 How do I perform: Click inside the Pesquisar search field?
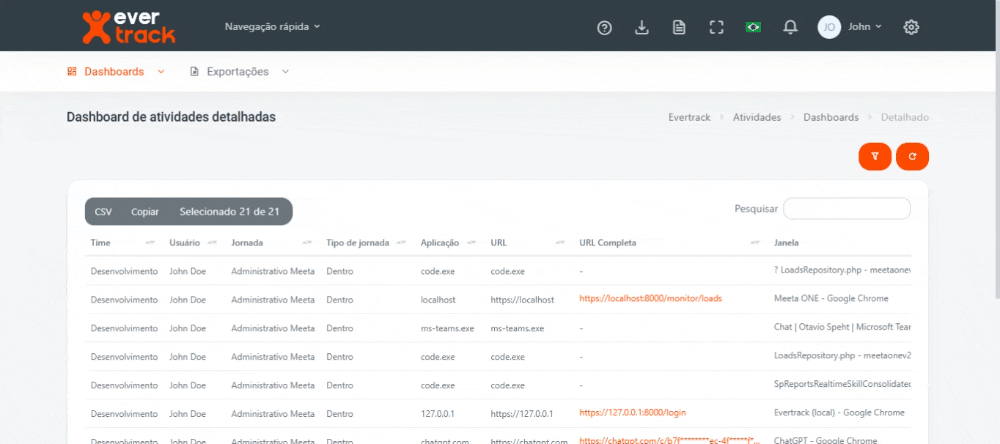click(846, 209)
